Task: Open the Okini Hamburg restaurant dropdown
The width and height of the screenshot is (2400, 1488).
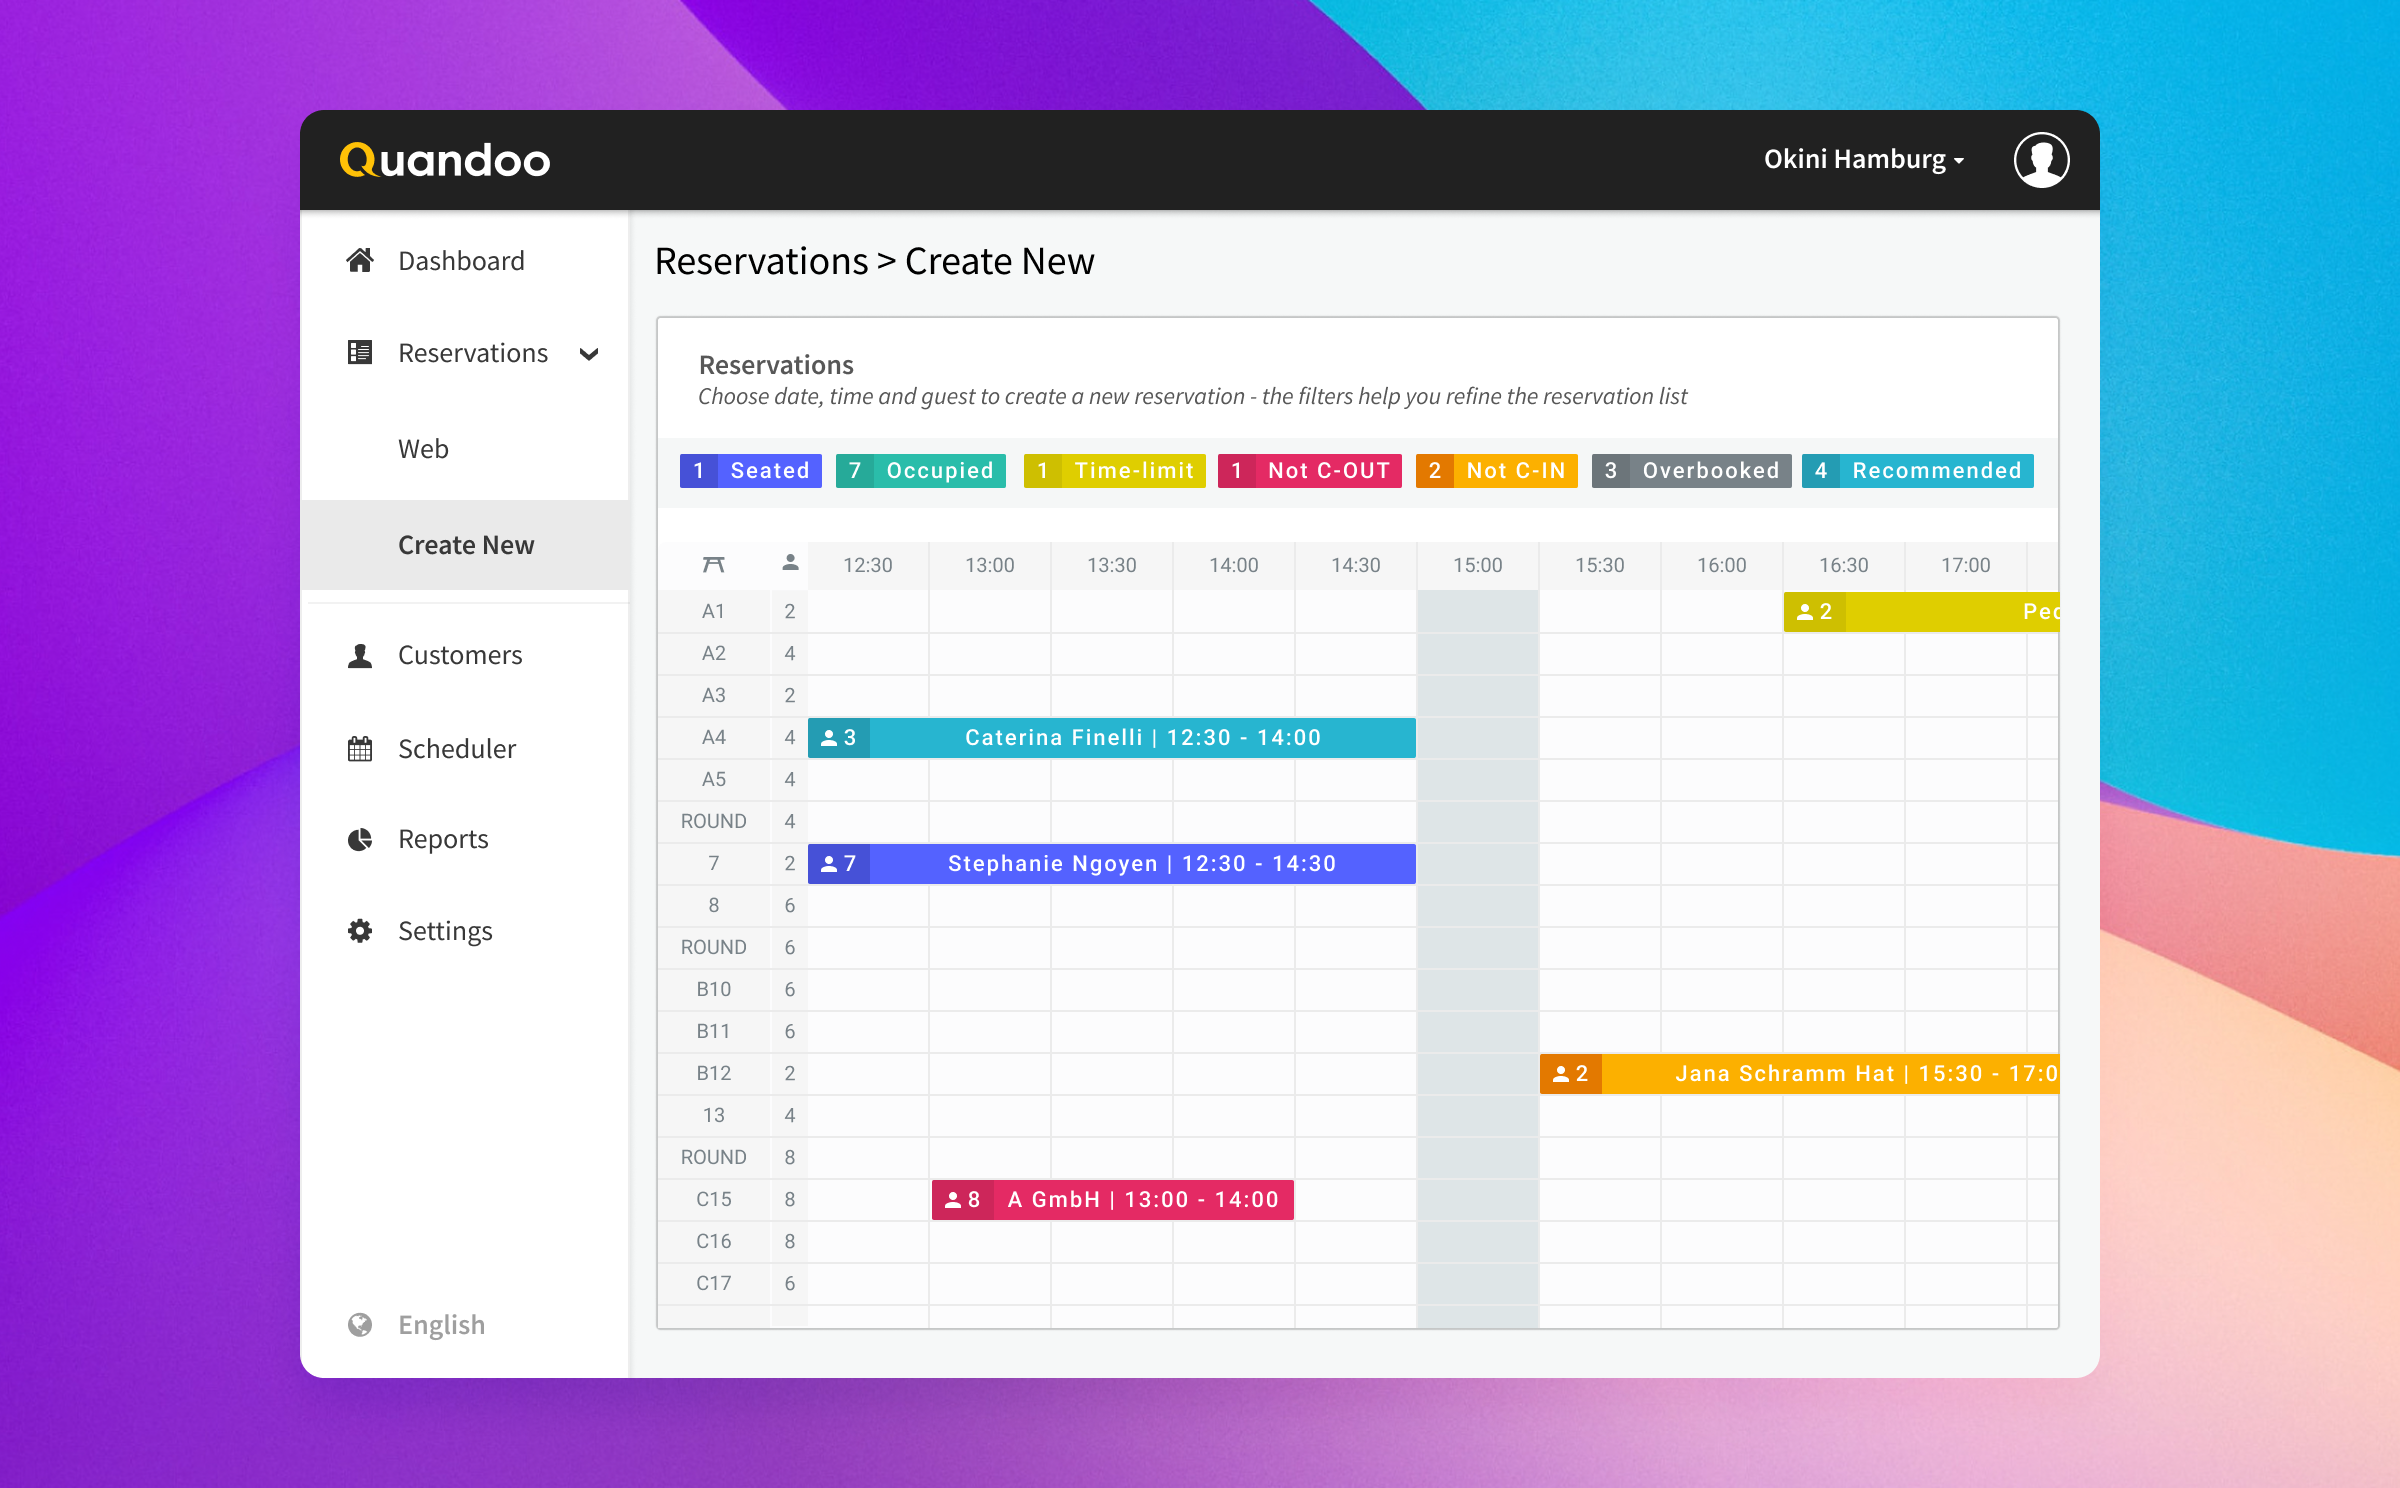Action: click(x=1864, y=160)
